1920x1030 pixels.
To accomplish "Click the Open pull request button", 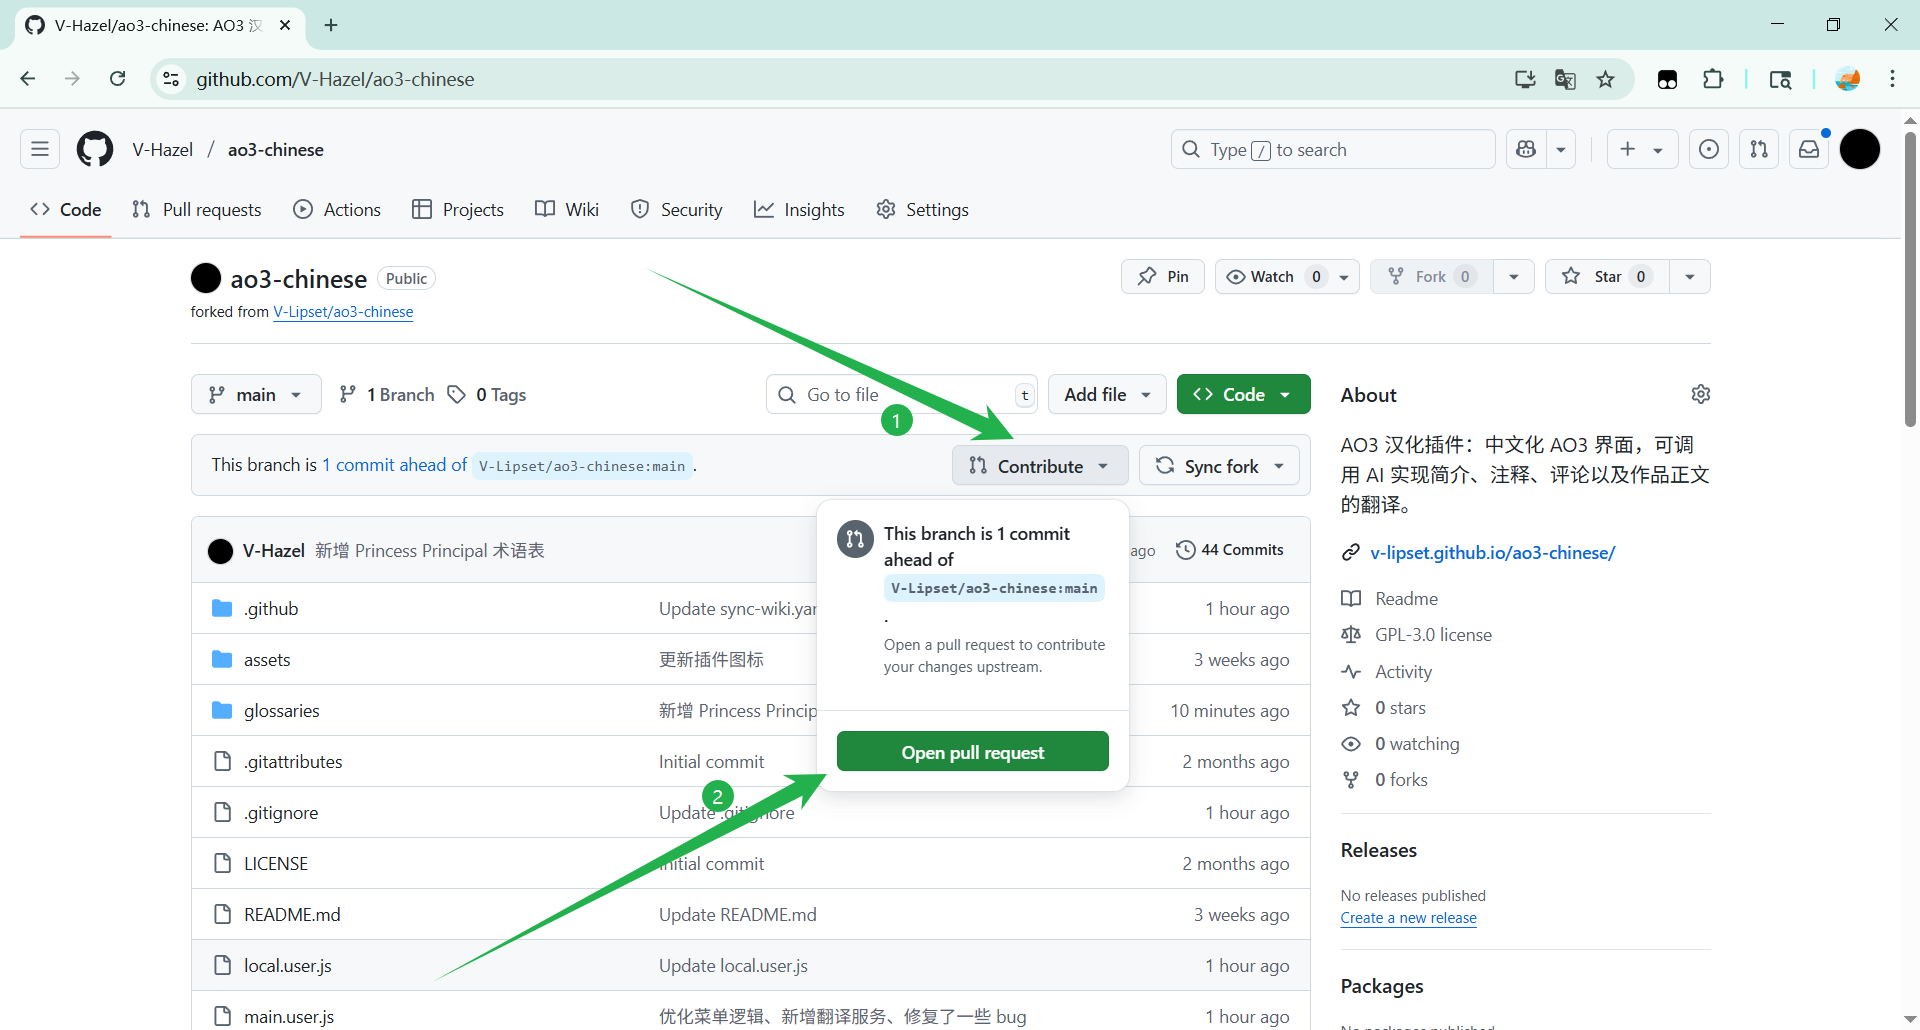I will 972,752.
